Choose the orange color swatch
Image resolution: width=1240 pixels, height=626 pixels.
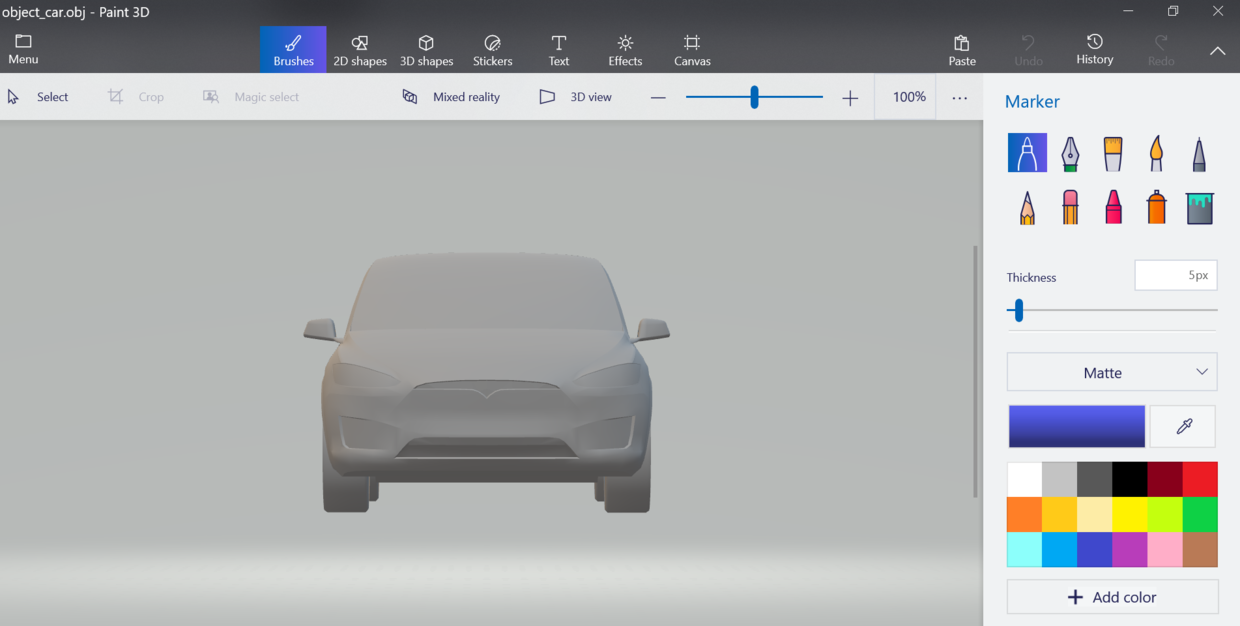pyautogui.click(x=1024, y=514)
